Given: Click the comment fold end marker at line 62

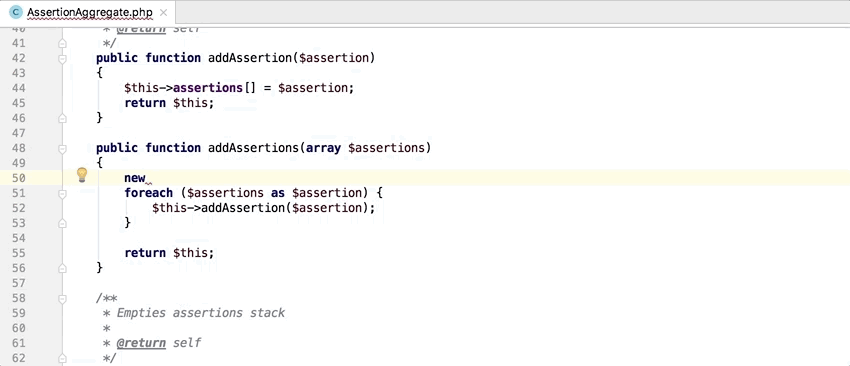Looking at the screenshot, I should [x=62, y=358].
